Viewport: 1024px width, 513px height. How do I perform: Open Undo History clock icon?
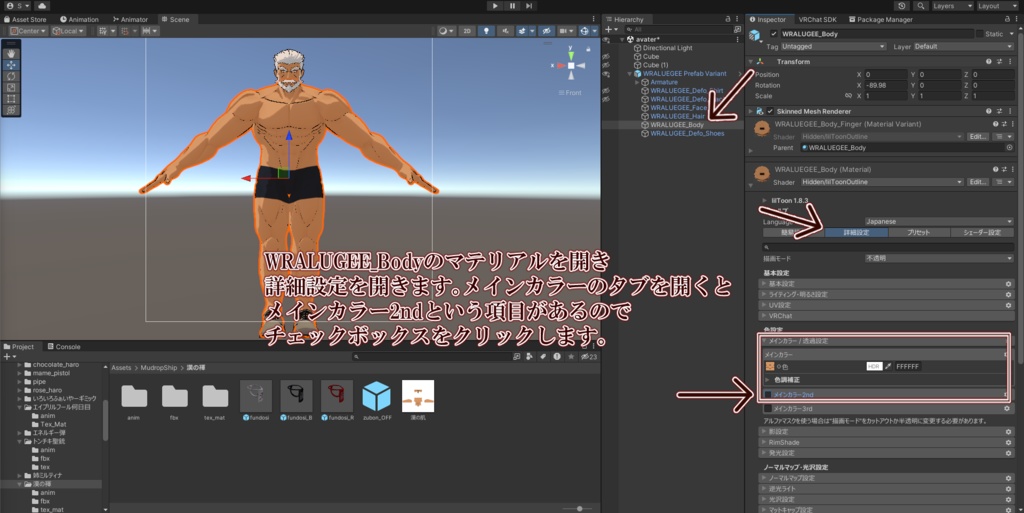[902, 6]
